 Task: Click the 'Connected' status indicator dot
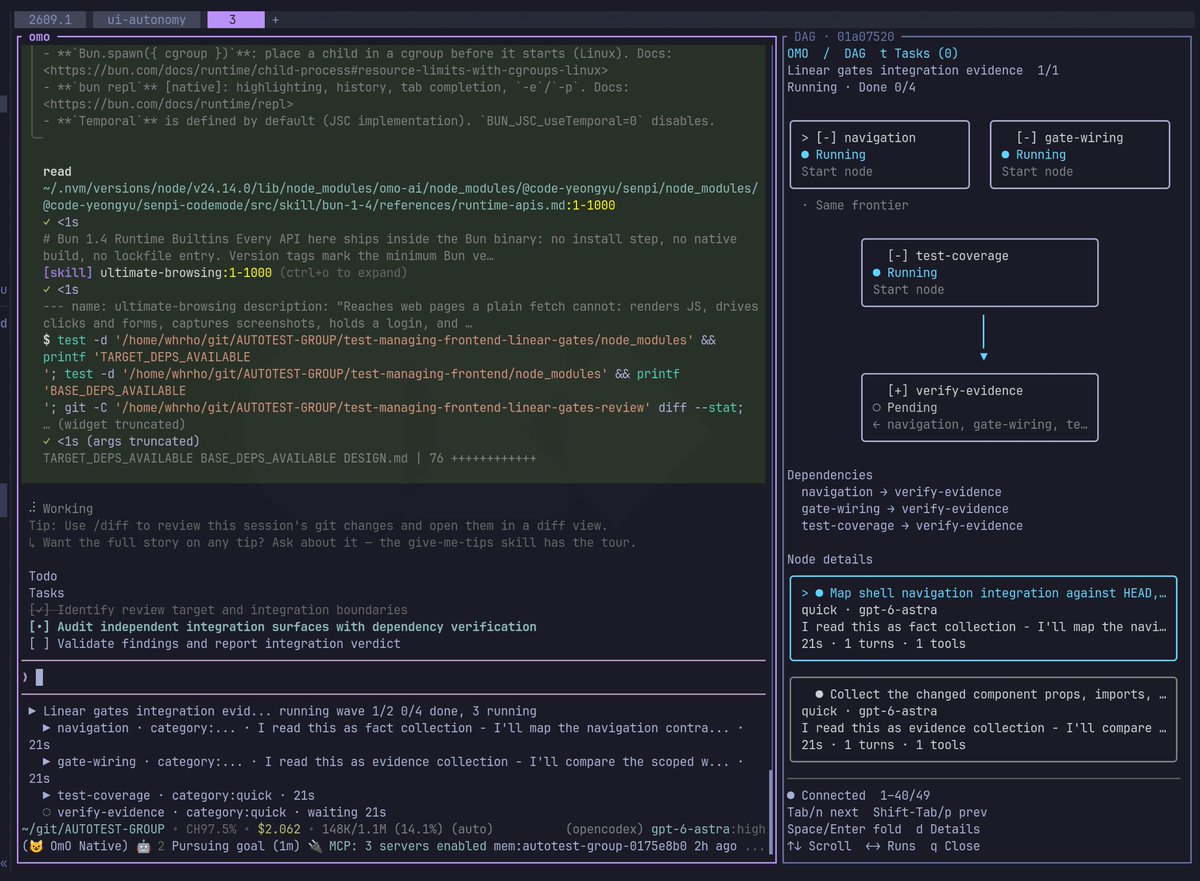[x=791, y=796]
